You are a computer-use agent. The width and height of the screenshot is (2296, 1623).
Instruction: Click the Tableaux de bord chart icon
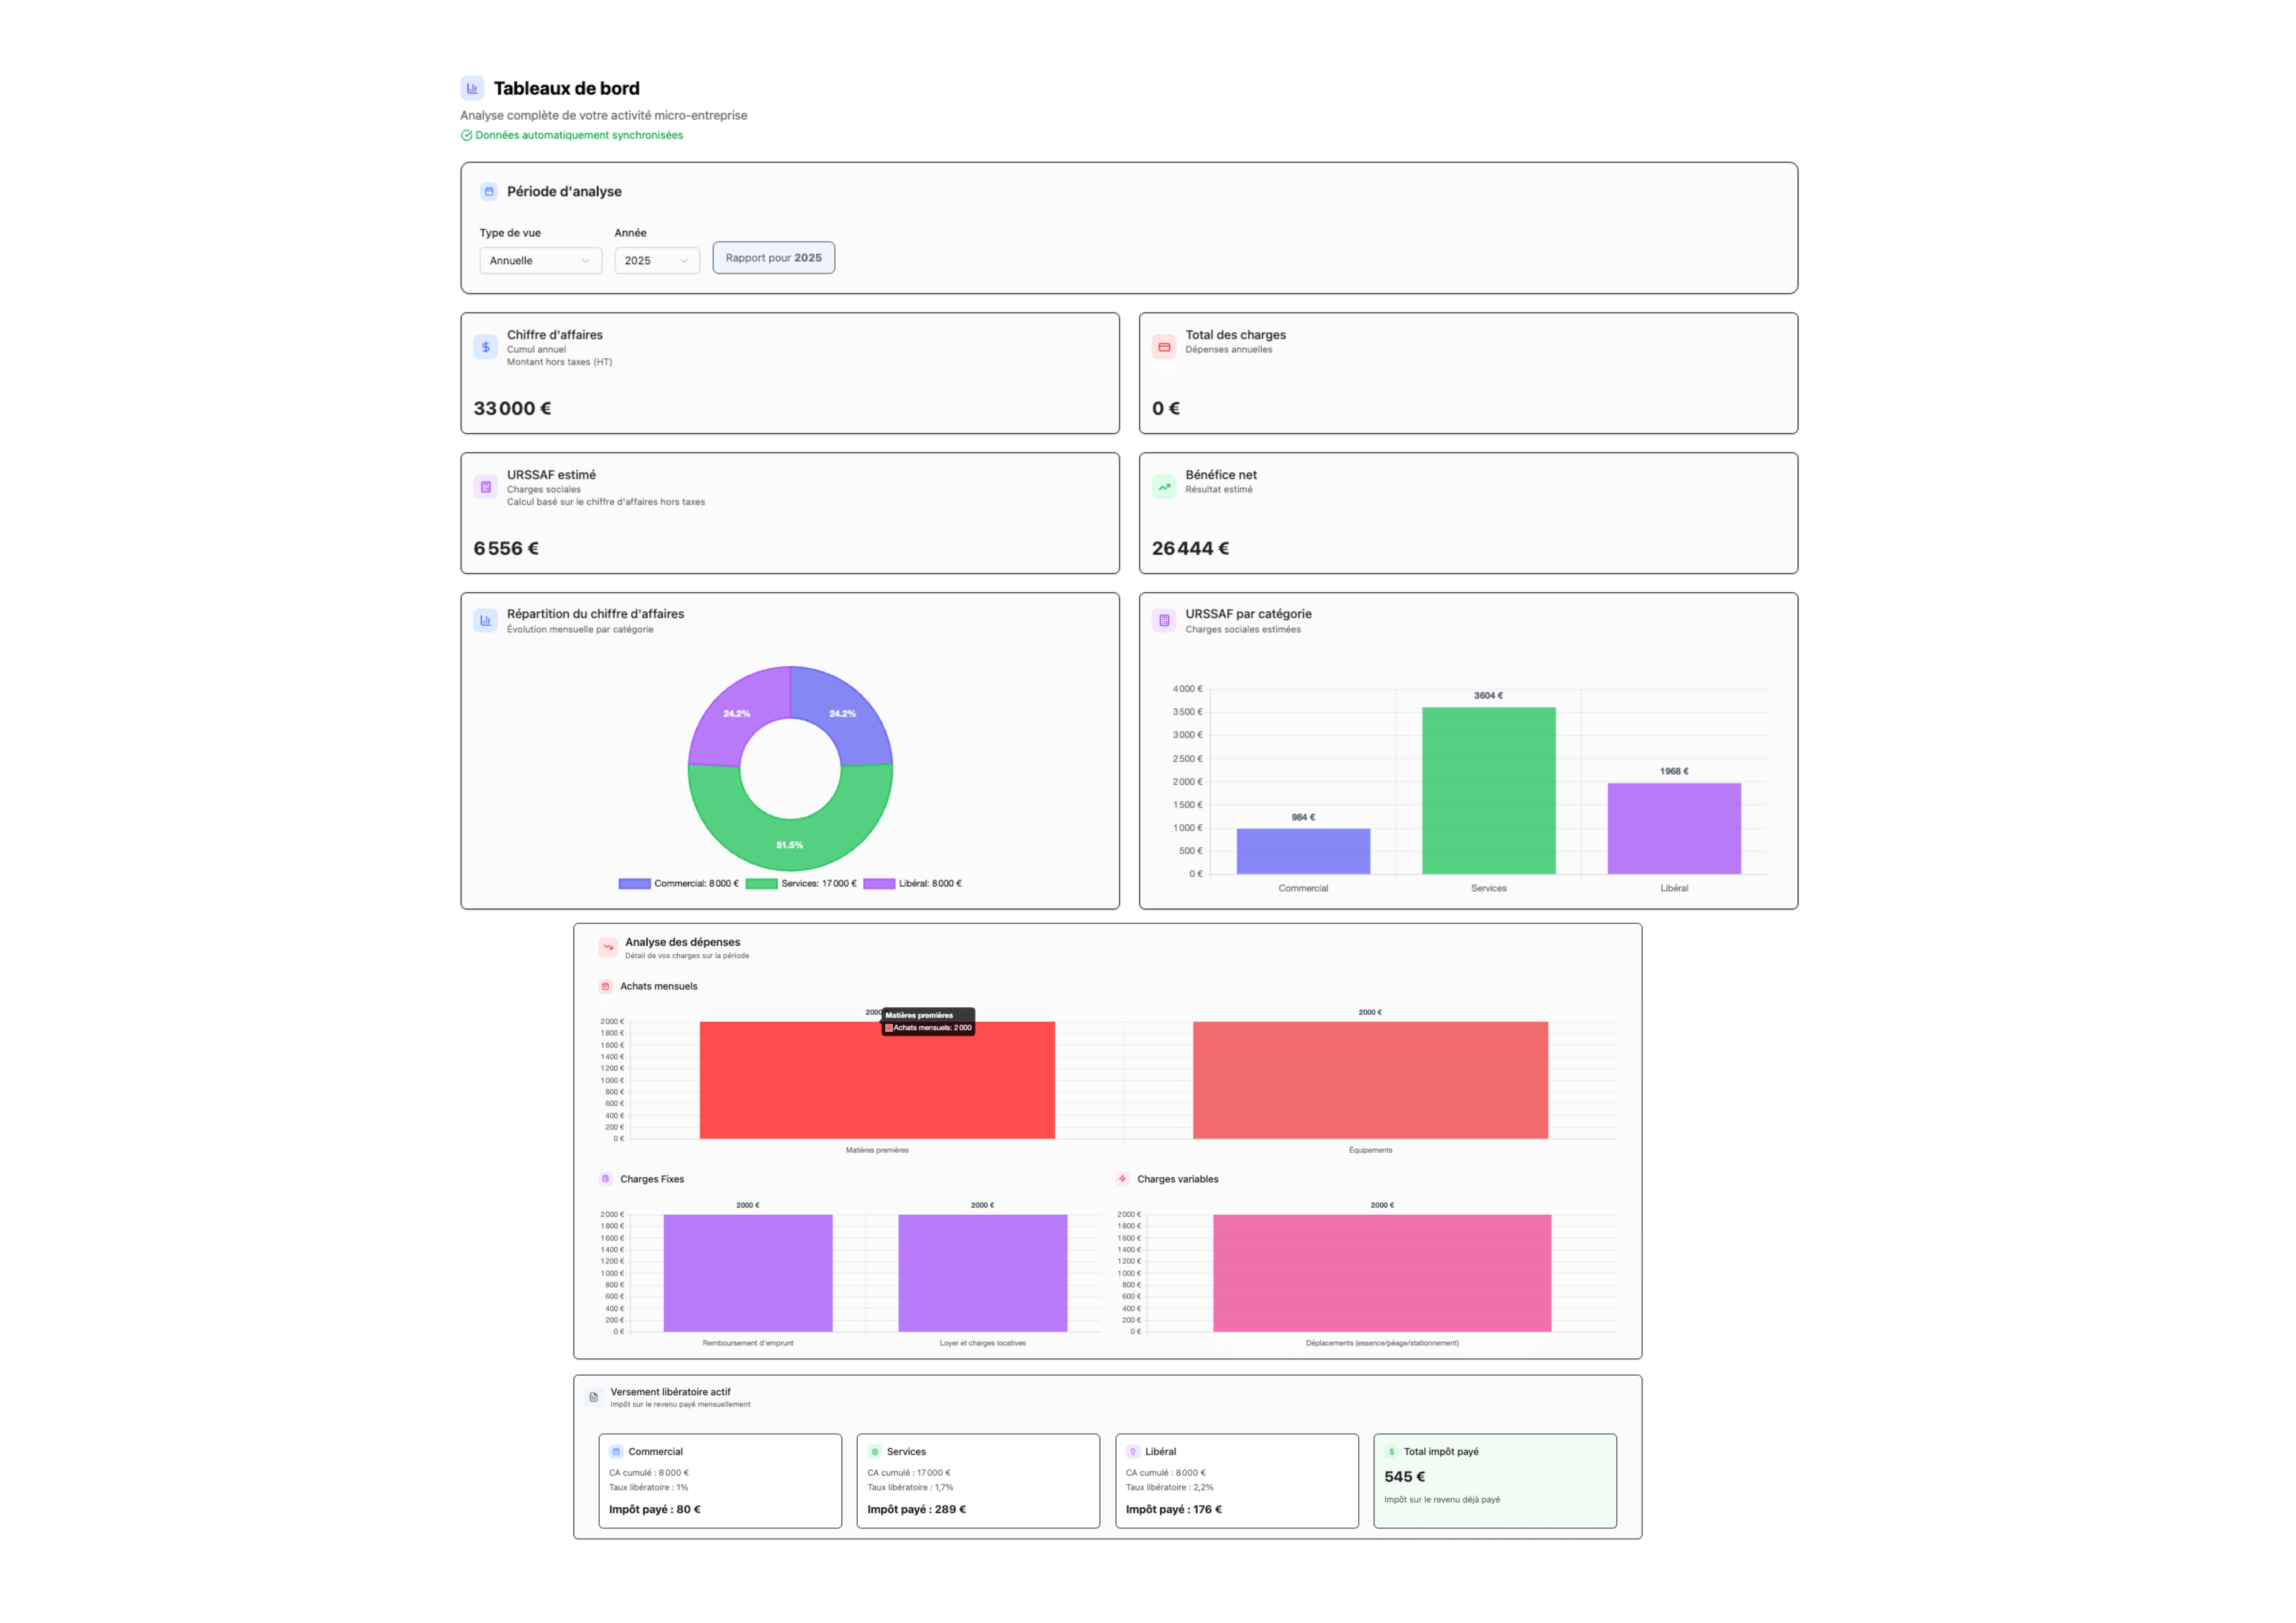click(x=472, y=88)
